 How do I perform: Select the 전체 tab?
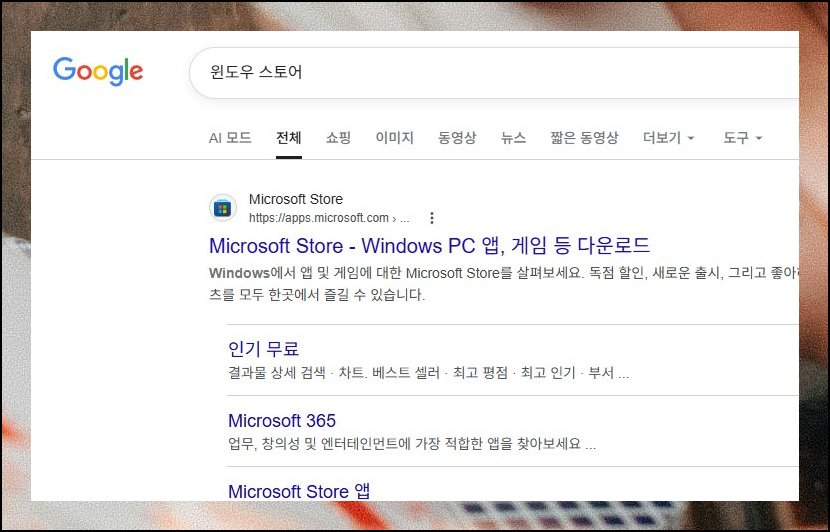[x=288, y=138]
